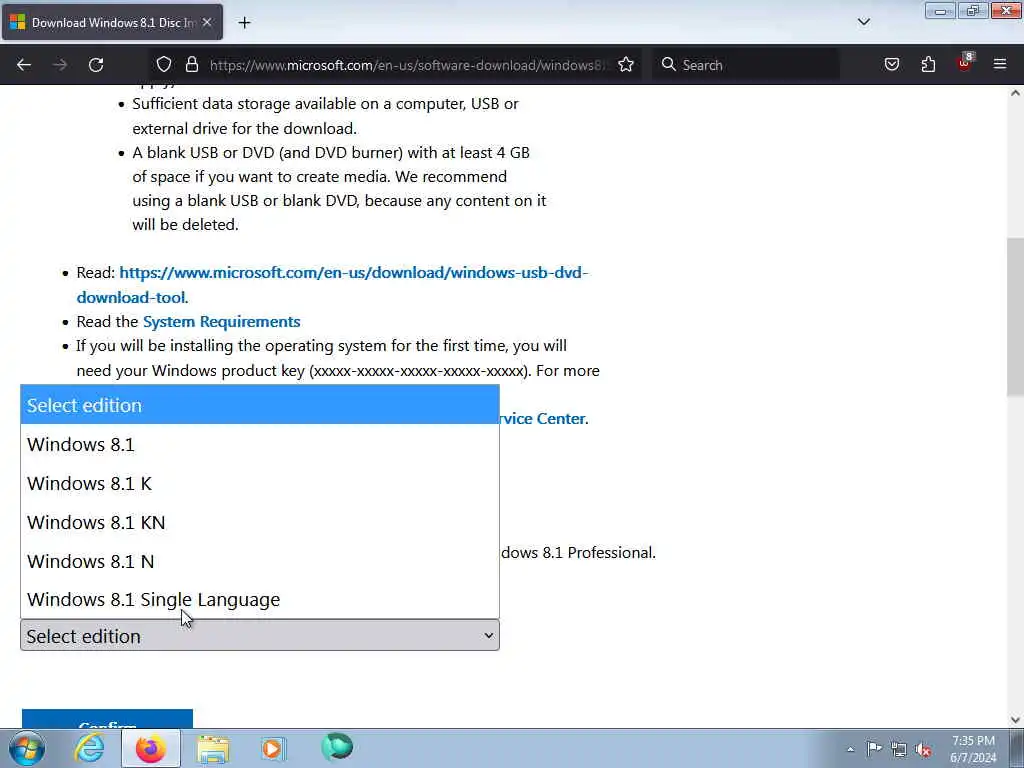Click the Firefox taskbar icon
Viewport: 1024px width, 768px height.
[x=151, y=748]
